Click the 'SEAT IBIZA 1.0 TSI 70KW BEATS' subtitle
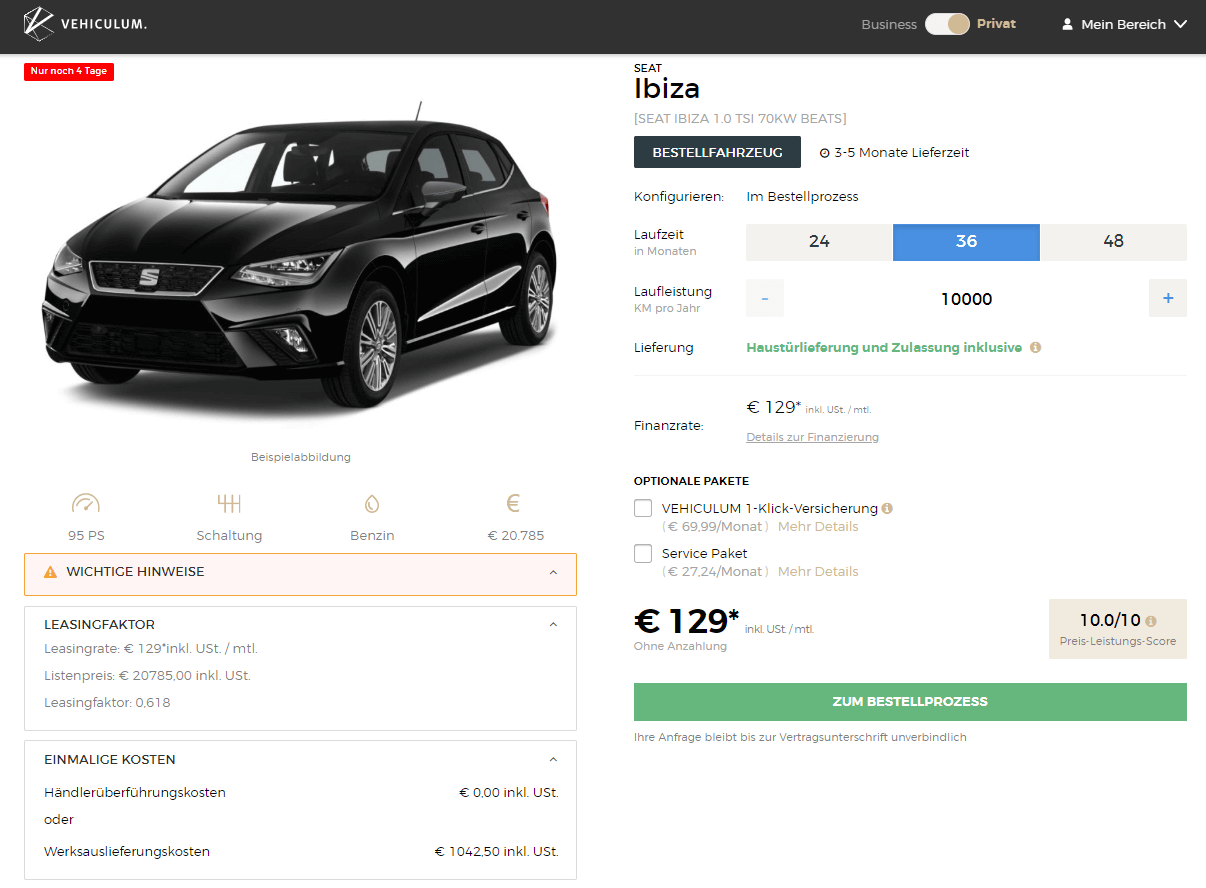1206x888 pixels. (x=740, y=119)
